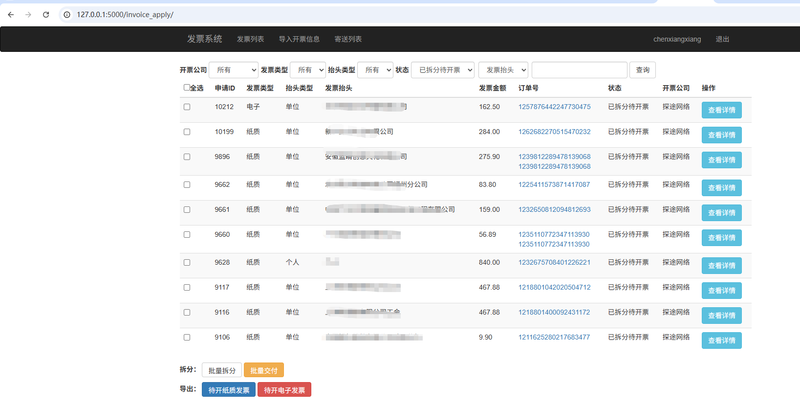Export with the red 待开电子发票 button
This screenshot has height=408, width=800.
coord(284,389)
